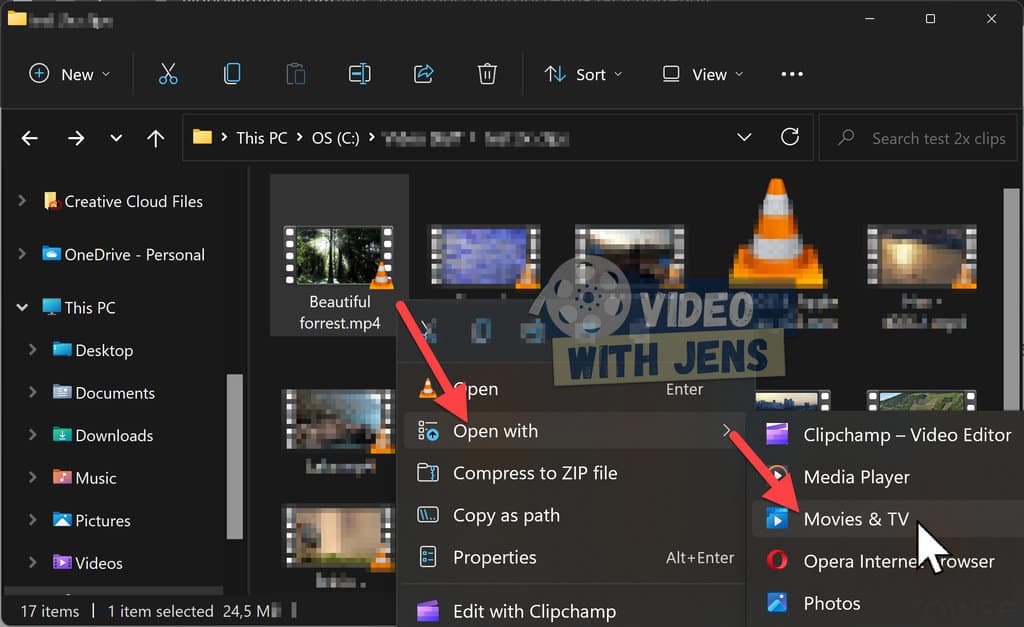The width and height of the screenshot is (1024, 627).
Task: Expand the Desktop tree chevron
Action: pyautogui.click(x=32, y=349)
